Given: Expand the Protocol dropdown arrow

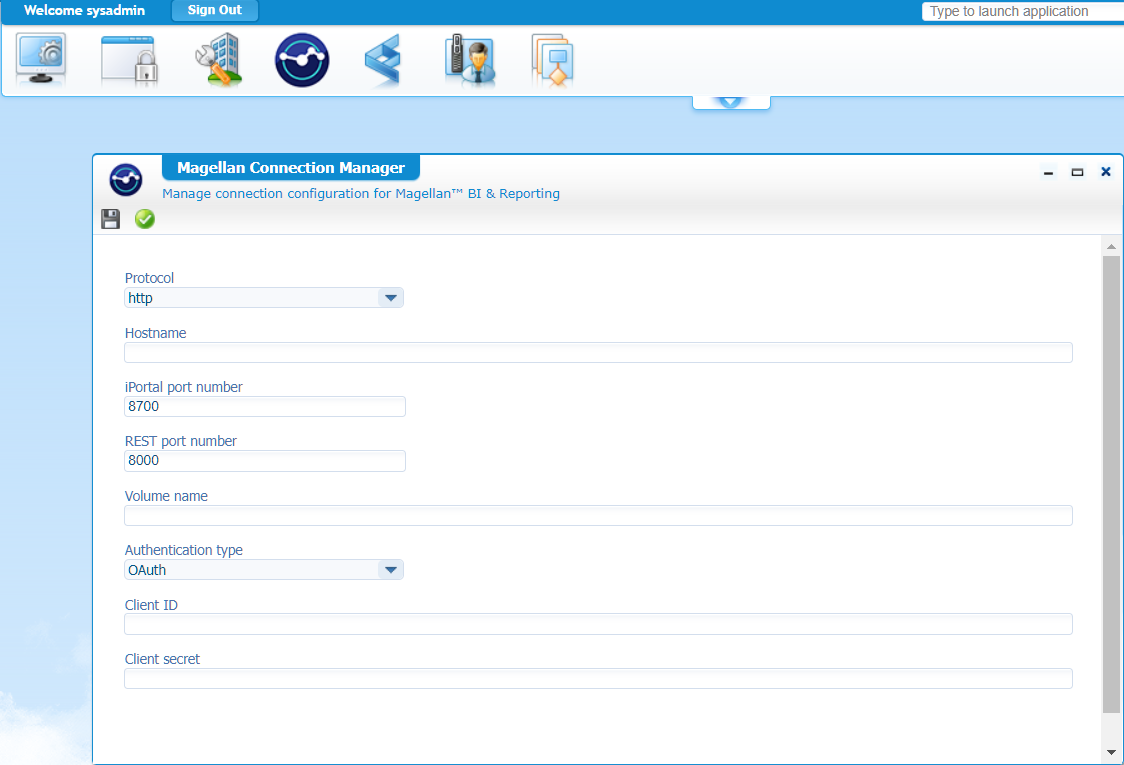Looking at the screenshot, I should (390, 298).
